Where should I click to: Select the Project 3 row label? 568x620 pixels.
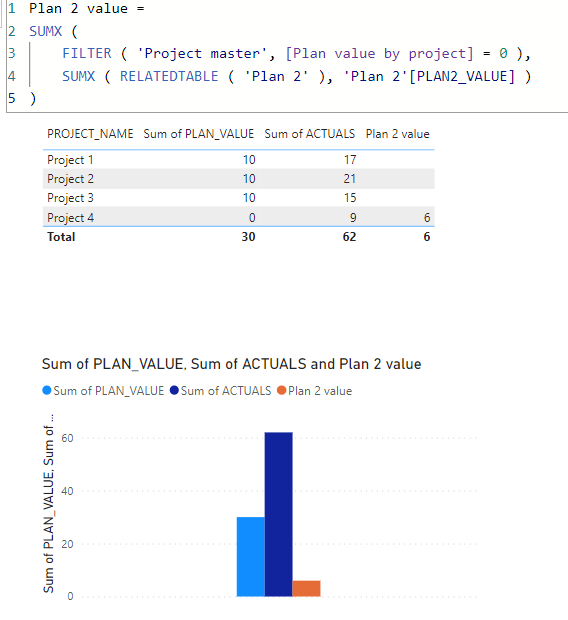pyautogui.click(x=70, y=198)
